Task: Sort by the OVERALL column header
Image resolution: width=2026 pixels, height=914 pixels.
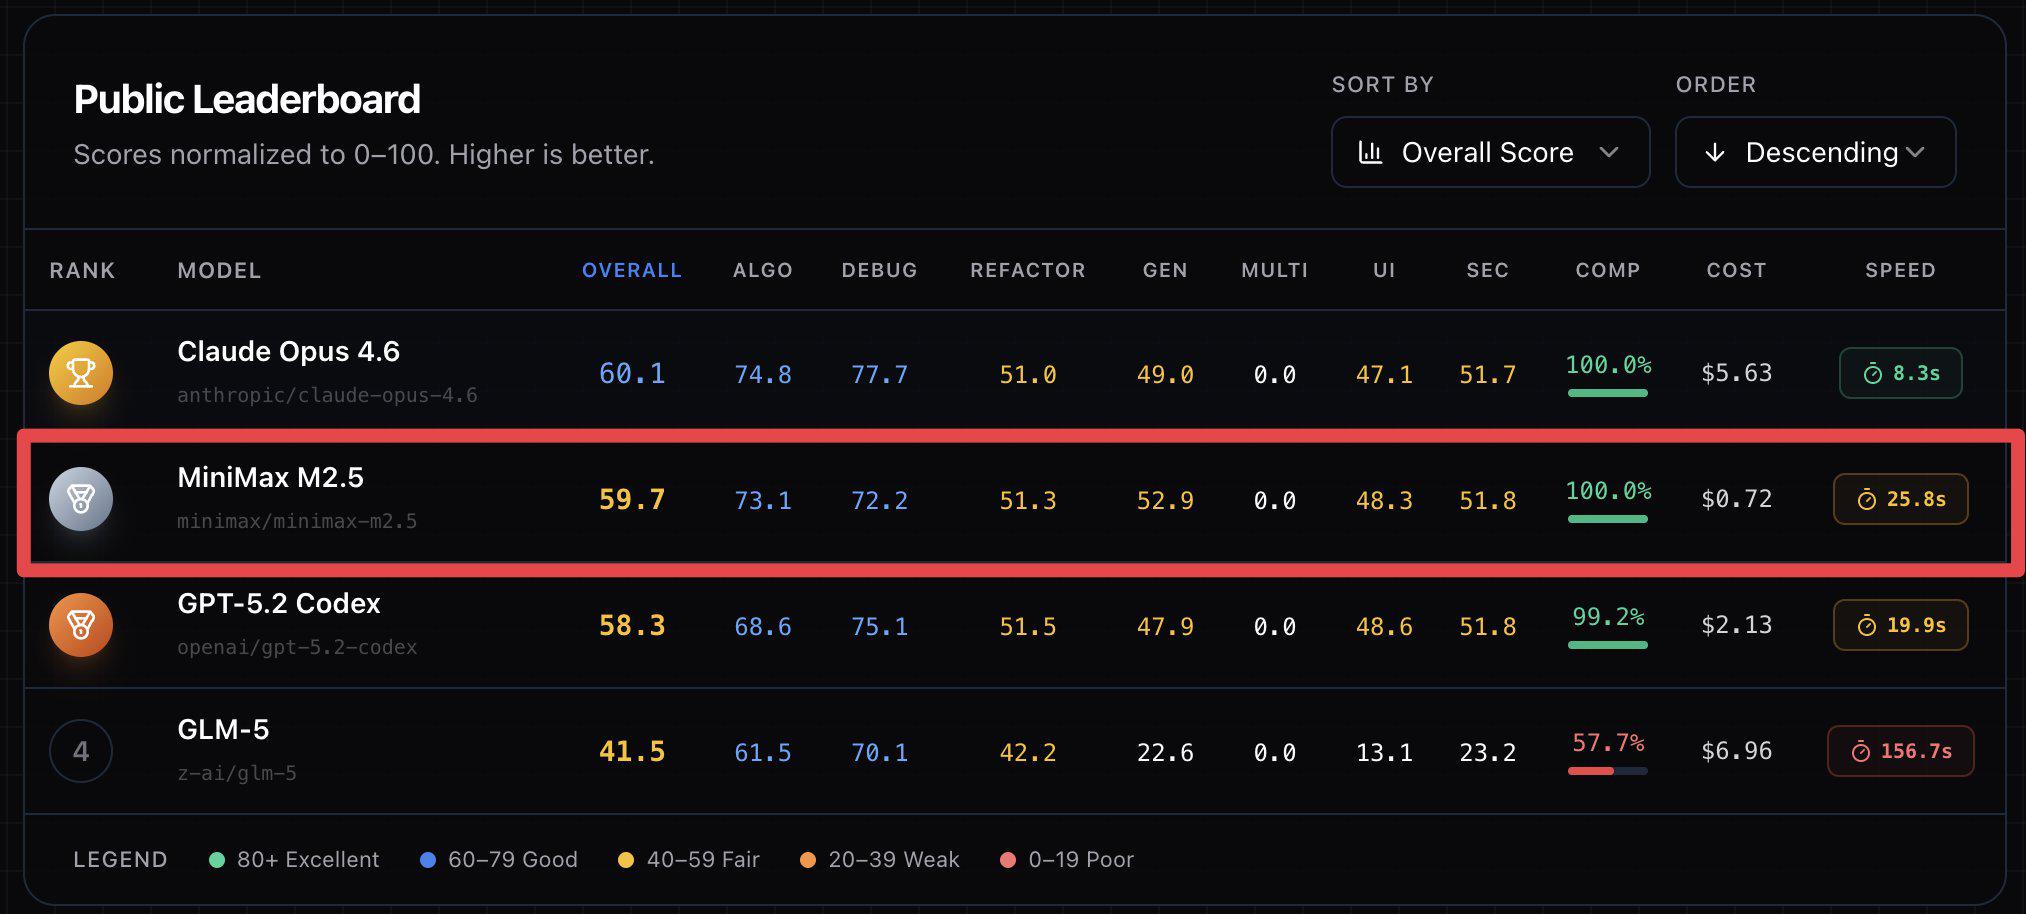Action: [631, 270]
